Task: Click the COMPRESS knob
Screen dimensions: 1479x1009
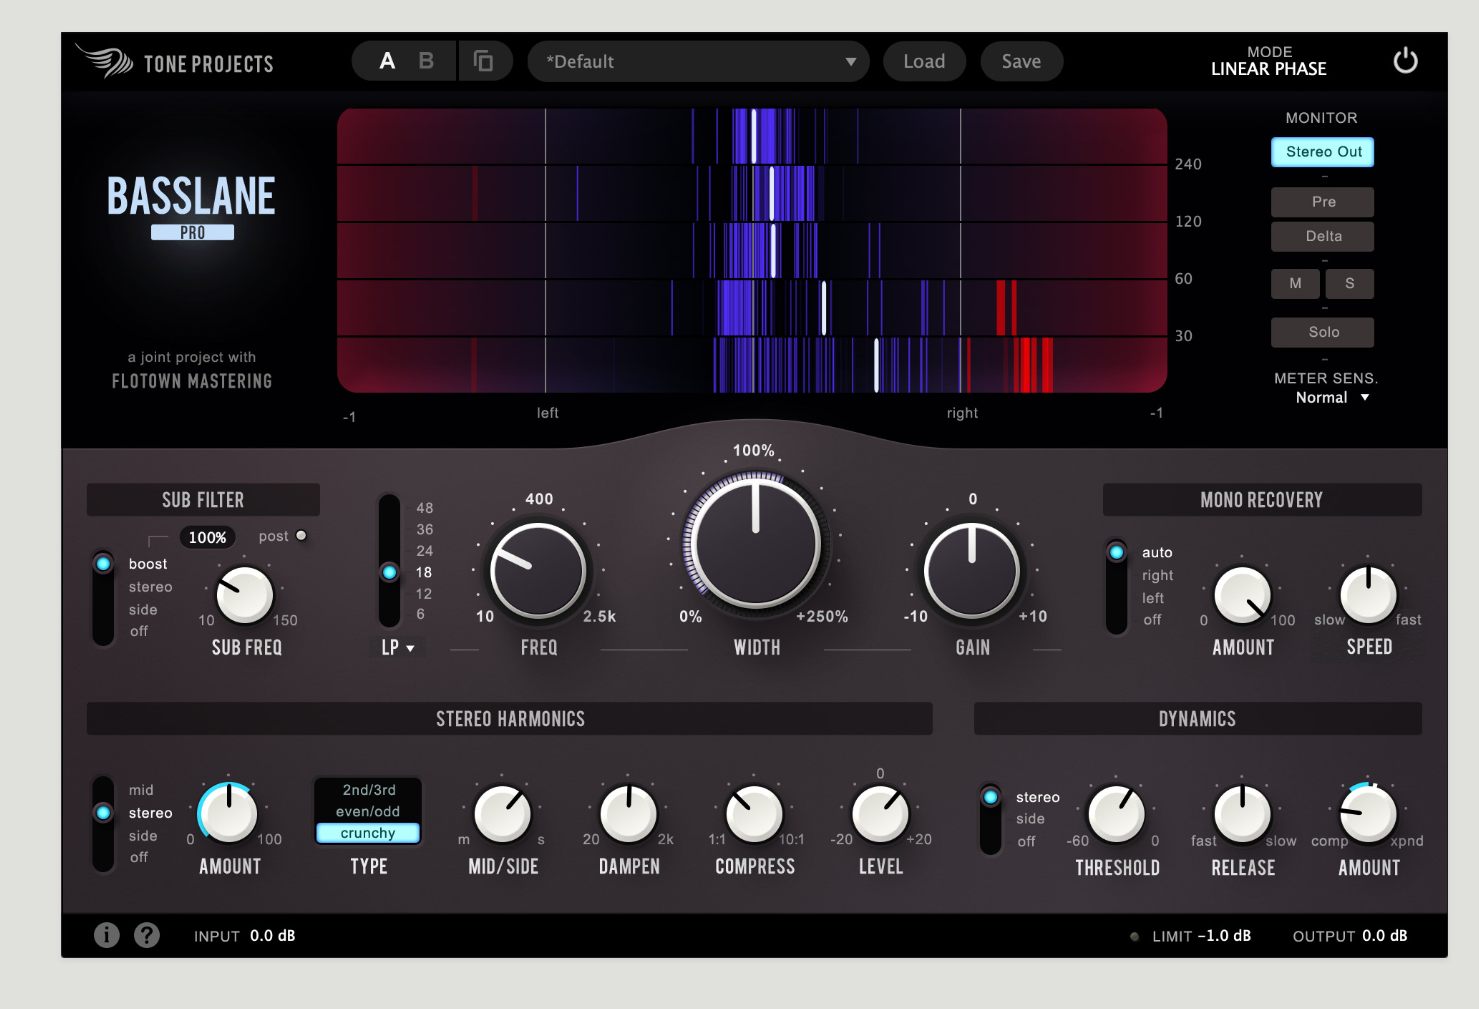Action: pos(754,814)
